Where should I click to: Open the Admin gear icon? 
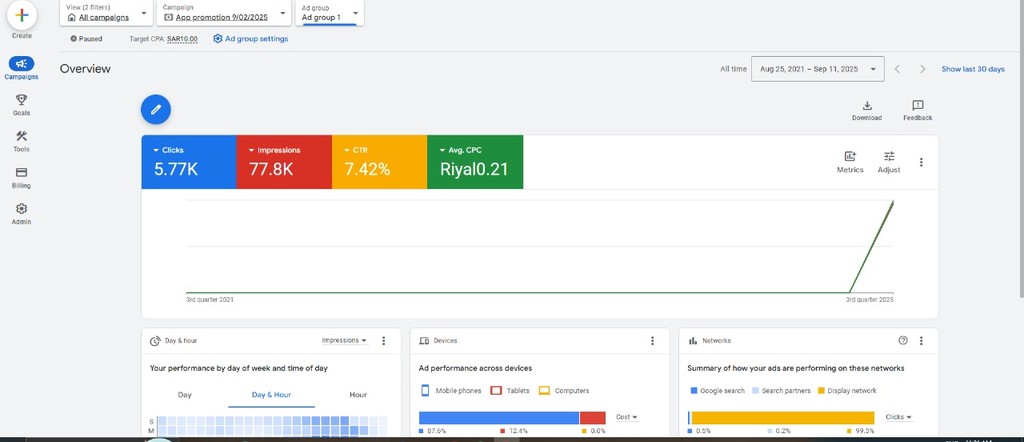[21, 209]
